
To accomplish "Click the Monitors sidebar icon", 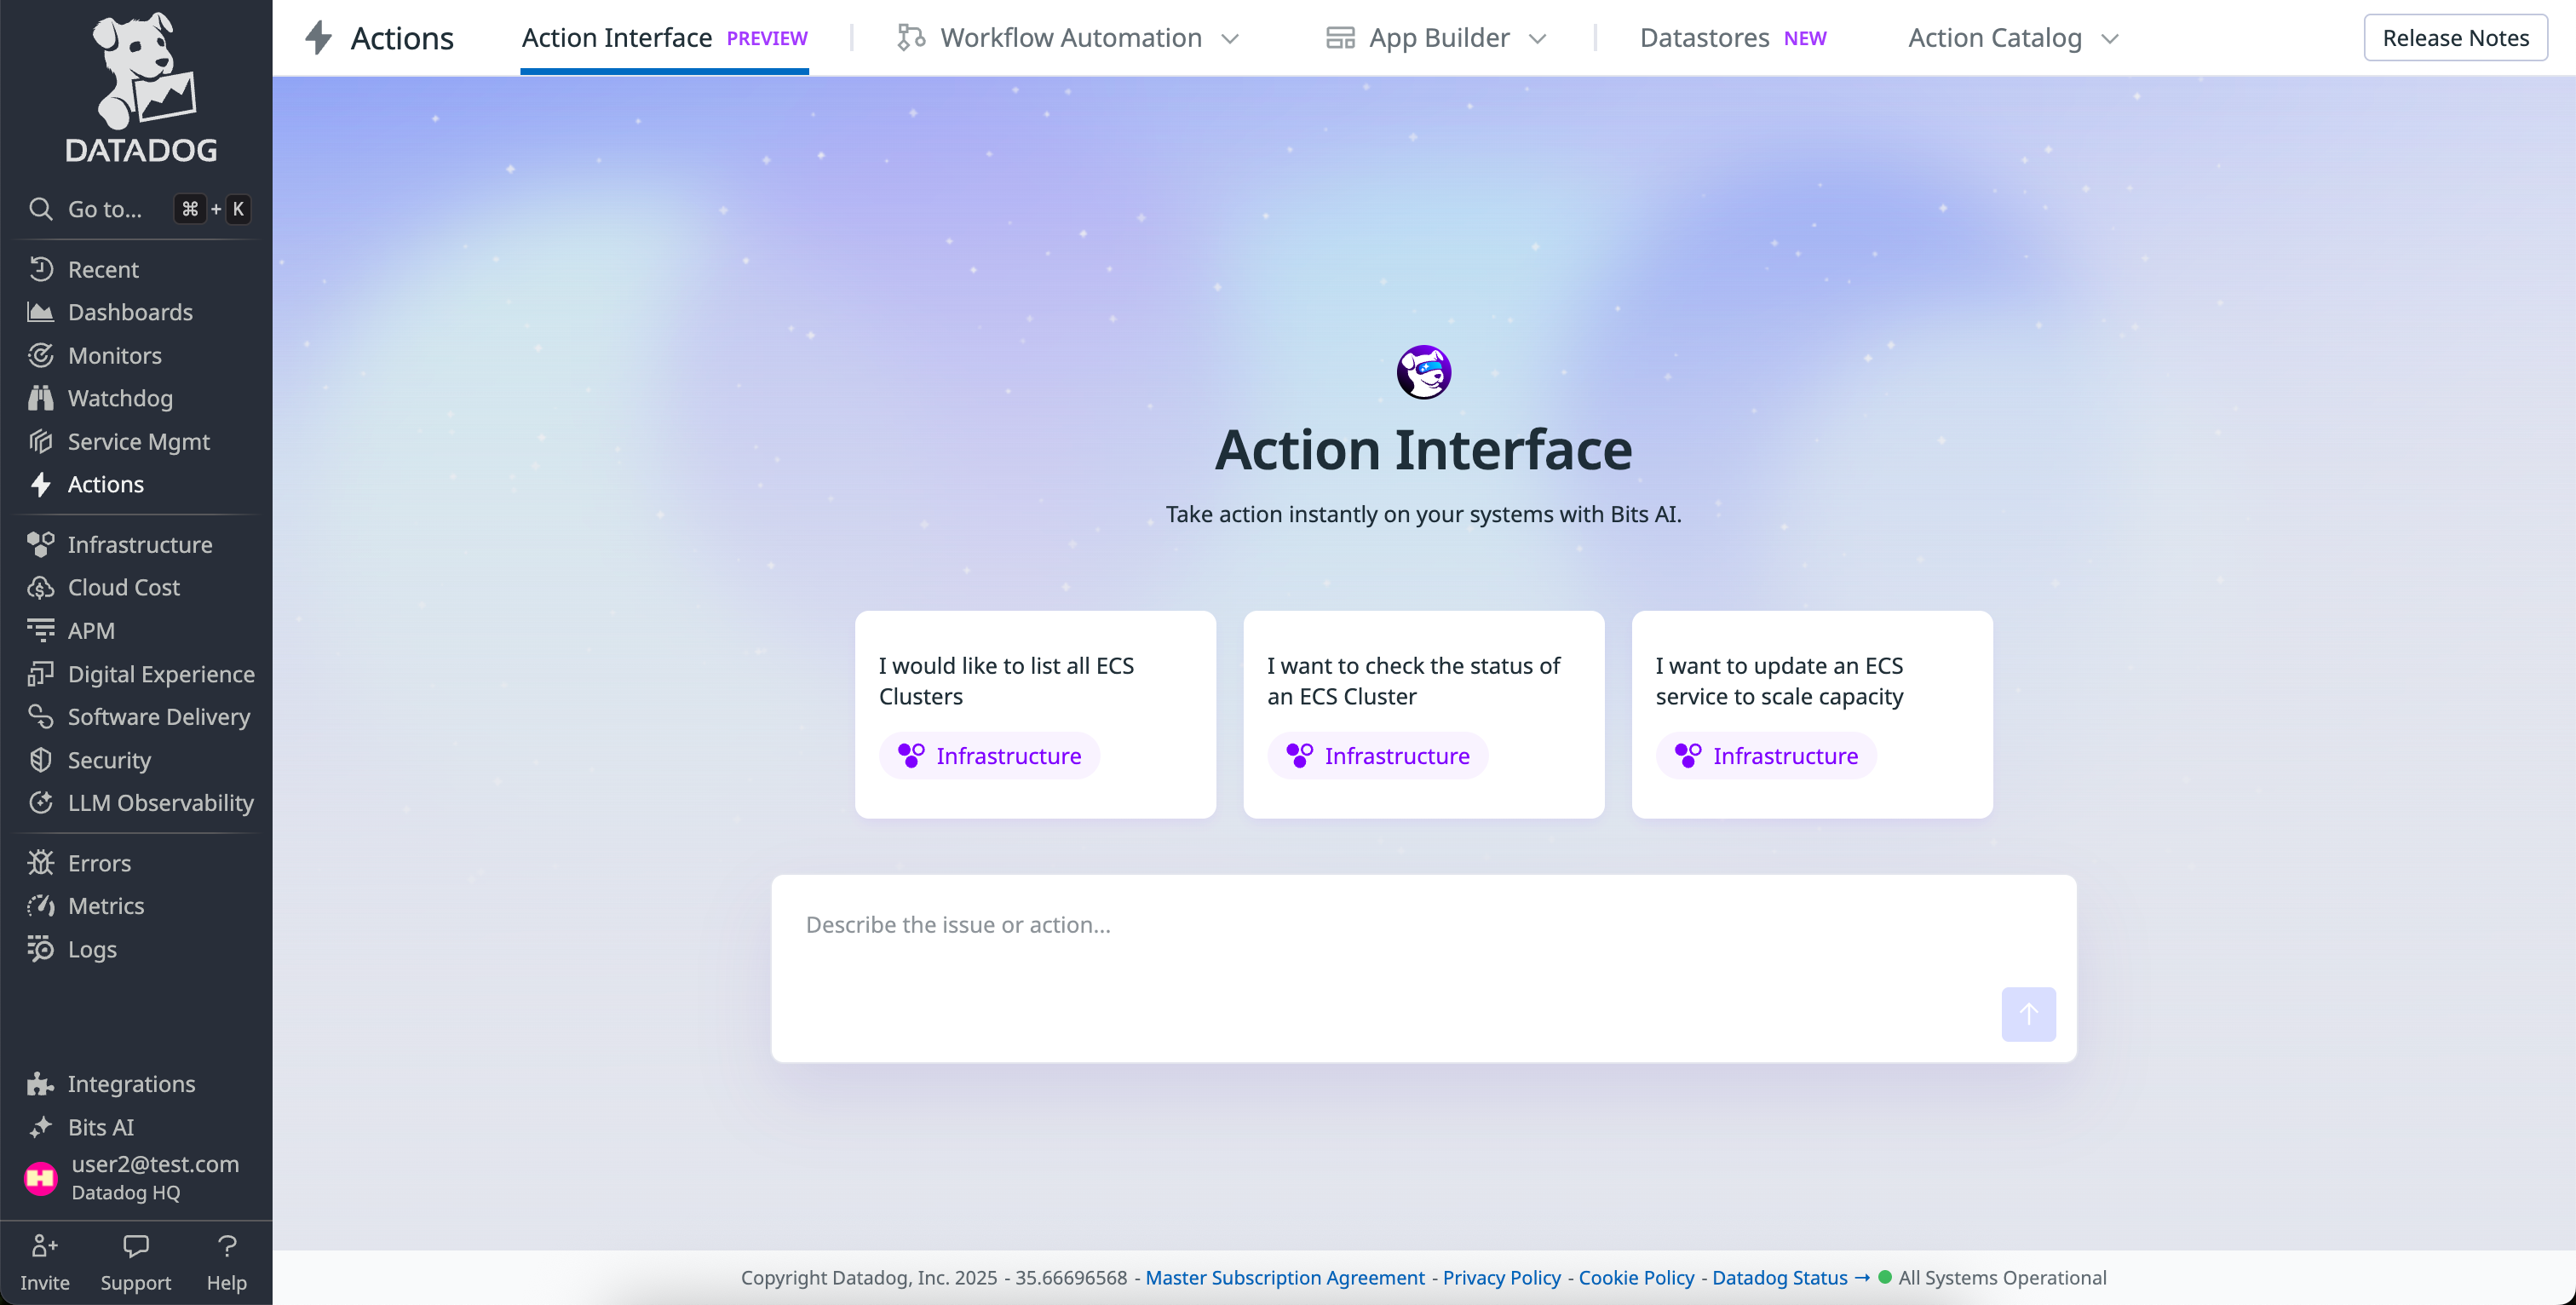I will [40, 355].
